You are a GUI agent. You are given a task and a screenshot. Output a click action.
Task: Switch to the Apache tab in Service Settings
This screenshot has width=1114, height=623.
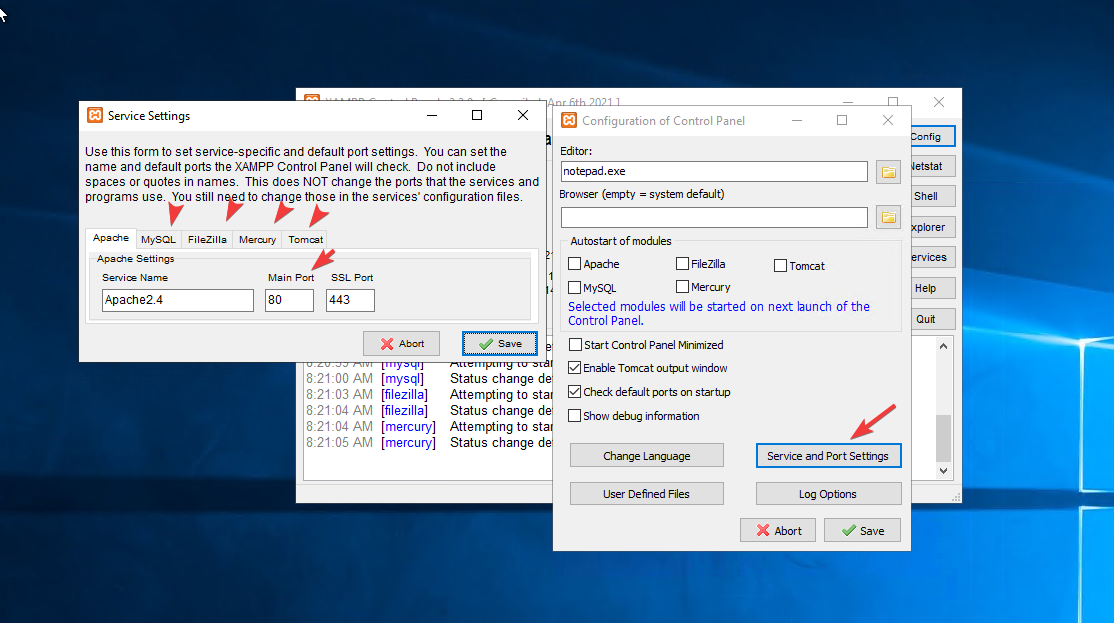pos(111,238)
